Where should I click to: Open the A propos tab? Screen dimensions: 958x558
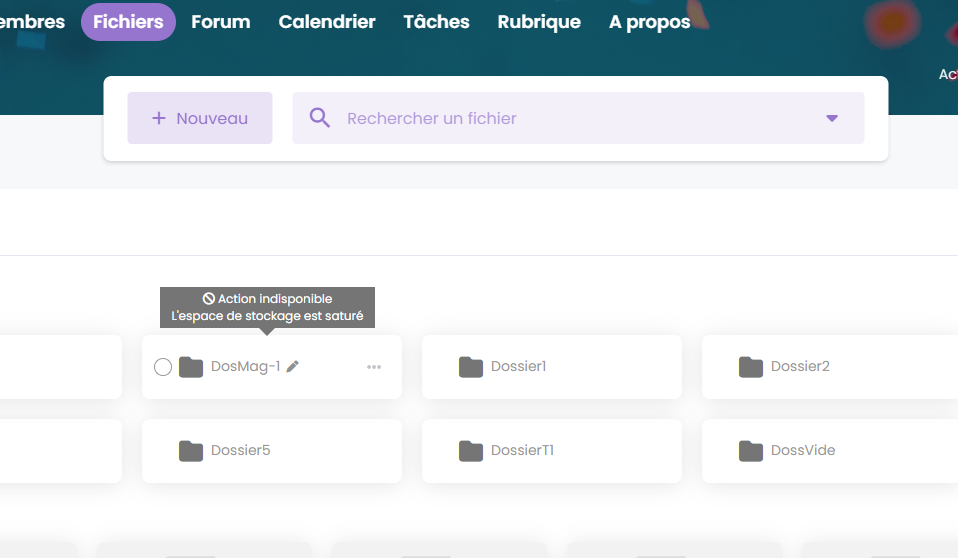649,22
